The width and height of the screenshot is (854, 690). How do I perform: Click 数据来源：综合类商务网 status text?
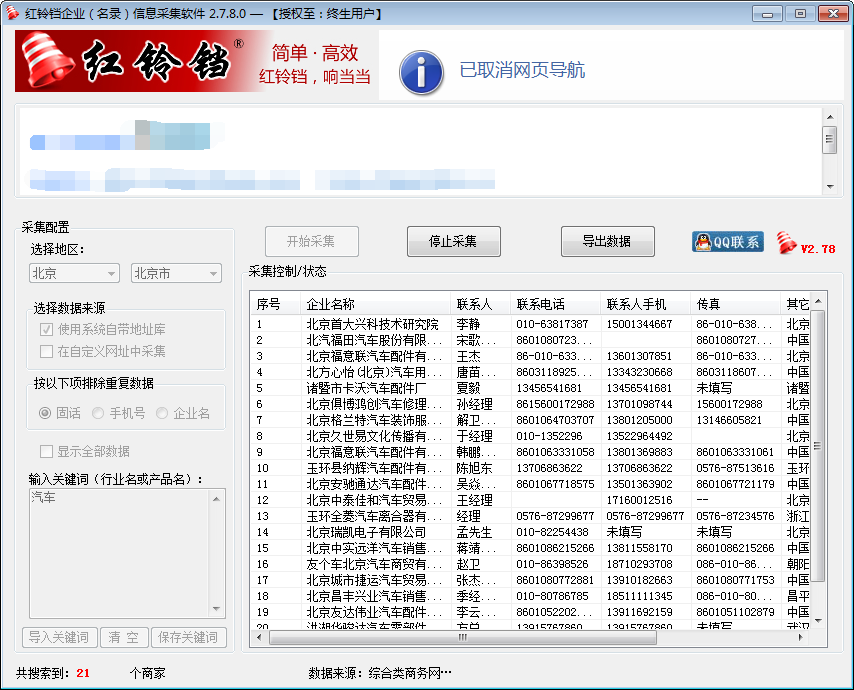pyautogui.click(x=380, y=673)
